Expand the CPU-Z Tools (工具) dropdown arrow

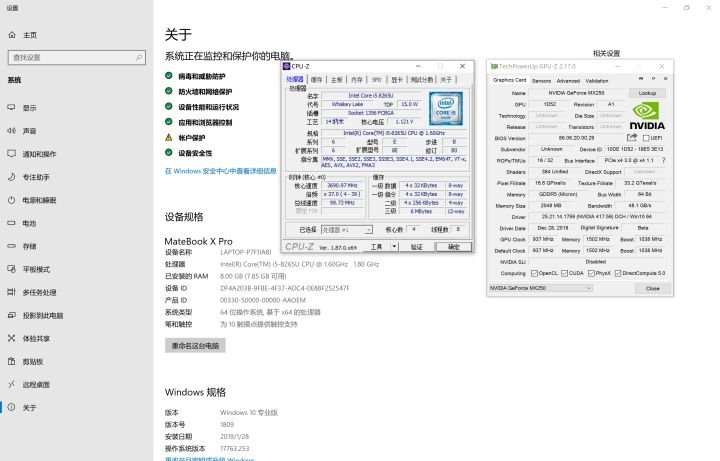click(x=394, y=247)
